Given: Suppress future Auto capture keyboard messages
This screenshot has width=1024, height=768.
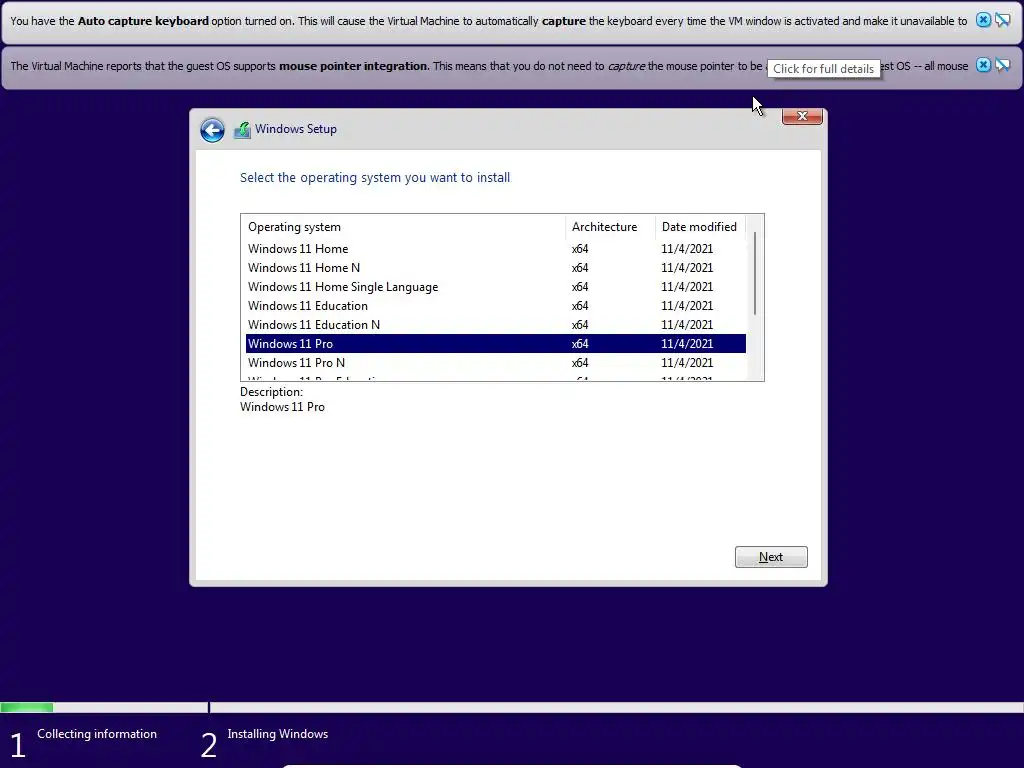Looking at the screenshot, I should (1002, 20).
